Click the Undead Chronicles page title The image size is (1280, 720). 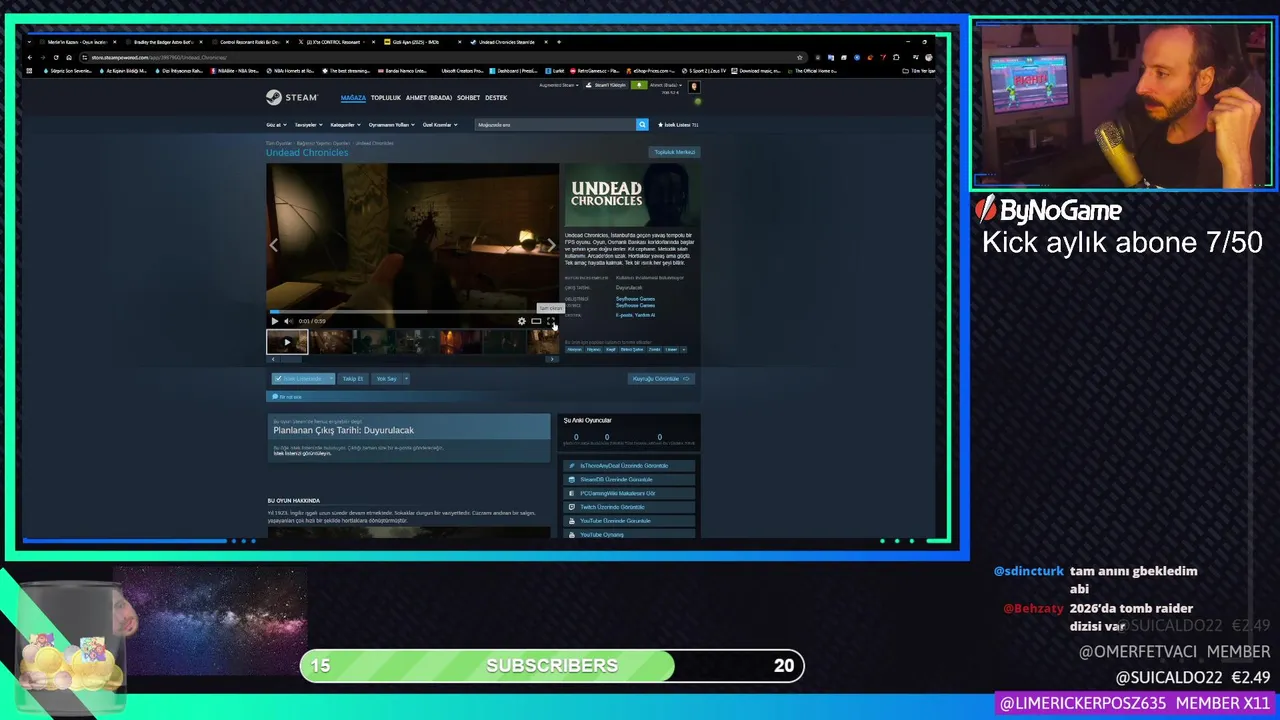click(x=307, y=153)
